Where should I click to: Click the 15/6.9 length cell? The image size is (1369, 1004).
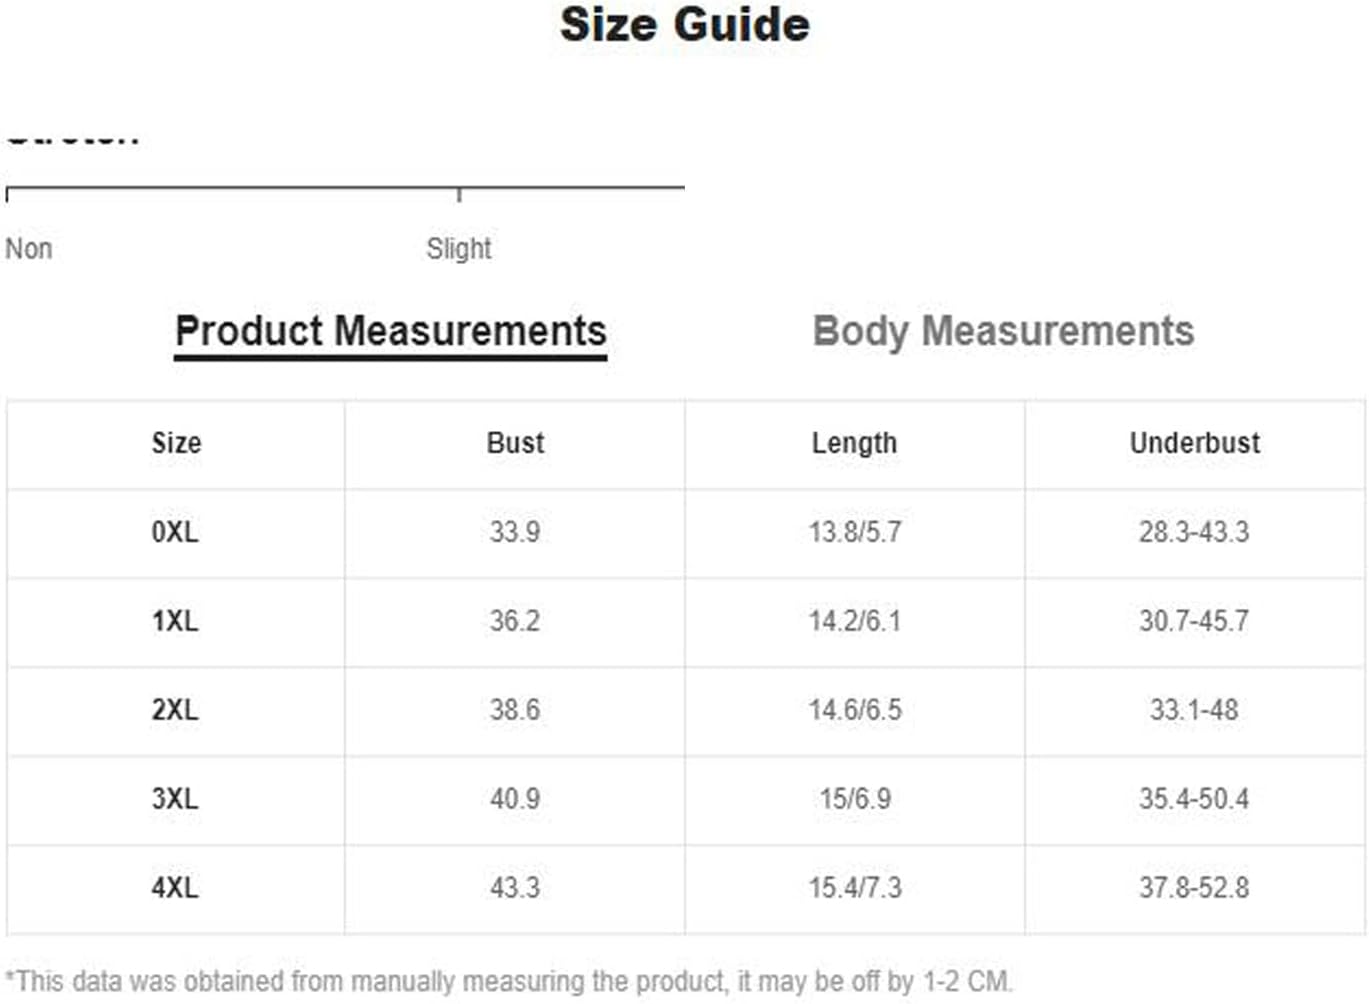click(x=855, y=799)
